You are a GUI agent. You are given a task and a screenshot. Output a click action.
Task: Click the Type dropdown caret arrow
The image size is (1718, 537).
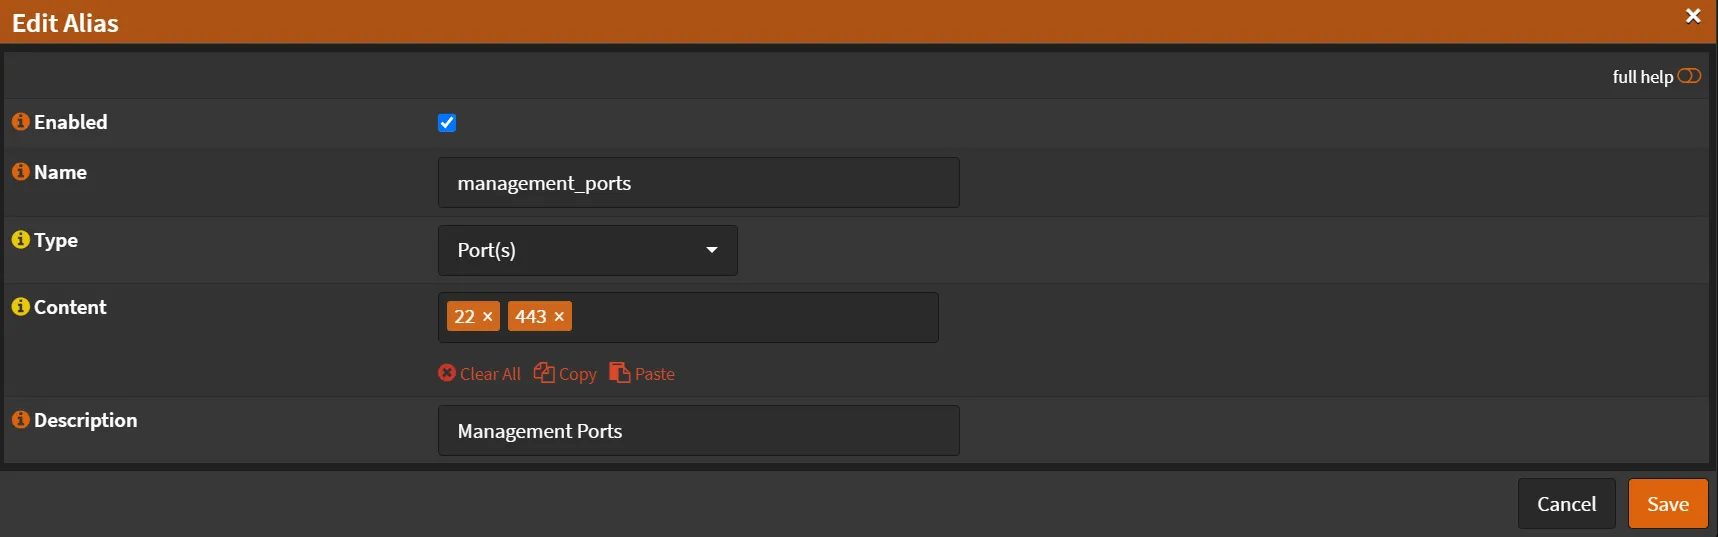click(x=712, y=250)
